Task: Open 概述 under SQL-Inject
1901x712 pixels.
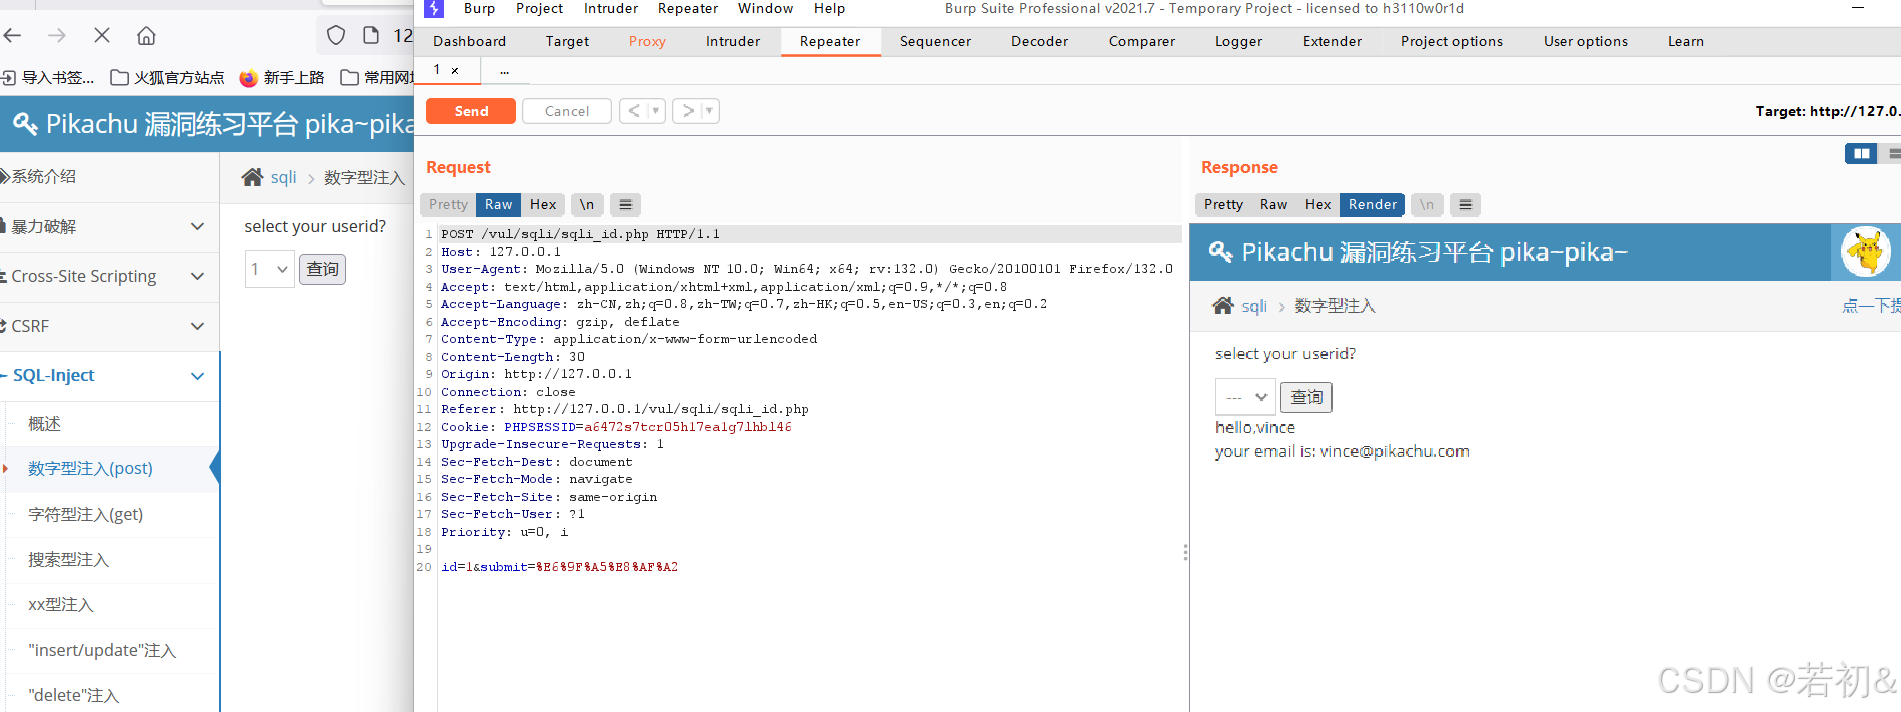Action: coord(44,424)
